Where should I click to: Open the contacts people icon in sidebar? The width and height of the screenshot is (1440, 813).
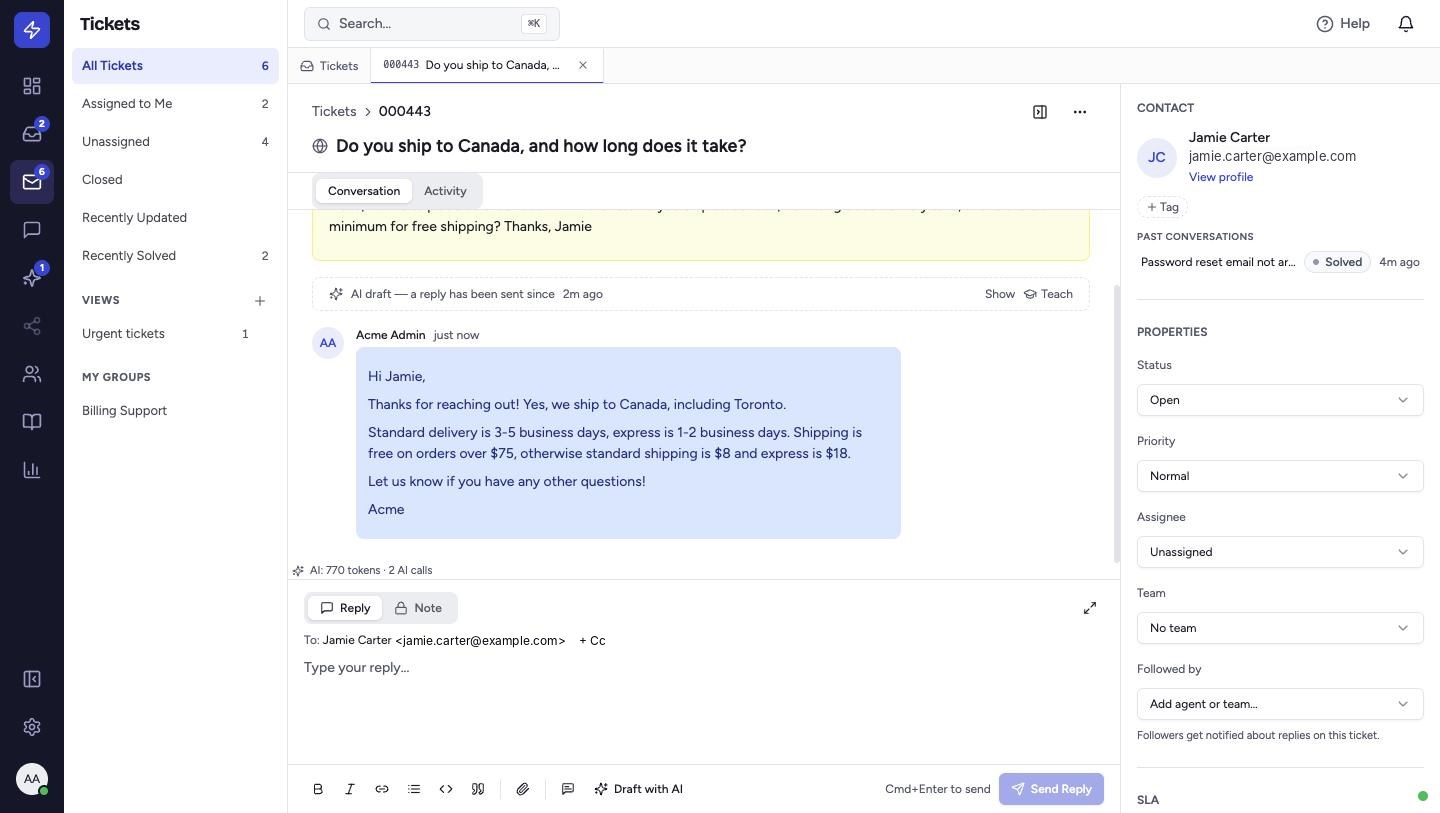pos(32,374)
